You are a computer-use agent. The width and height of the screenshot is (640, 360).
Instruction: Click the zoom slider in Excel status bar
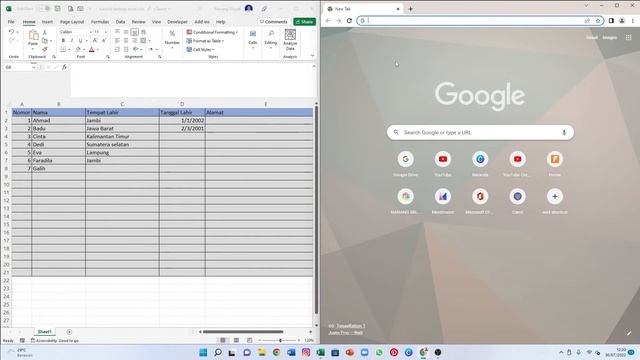point(280,340)
